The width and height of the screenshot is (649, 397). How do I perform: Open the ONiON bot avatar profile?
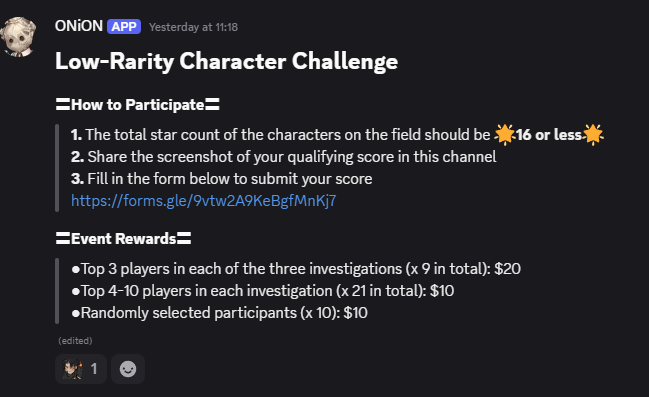18,37
